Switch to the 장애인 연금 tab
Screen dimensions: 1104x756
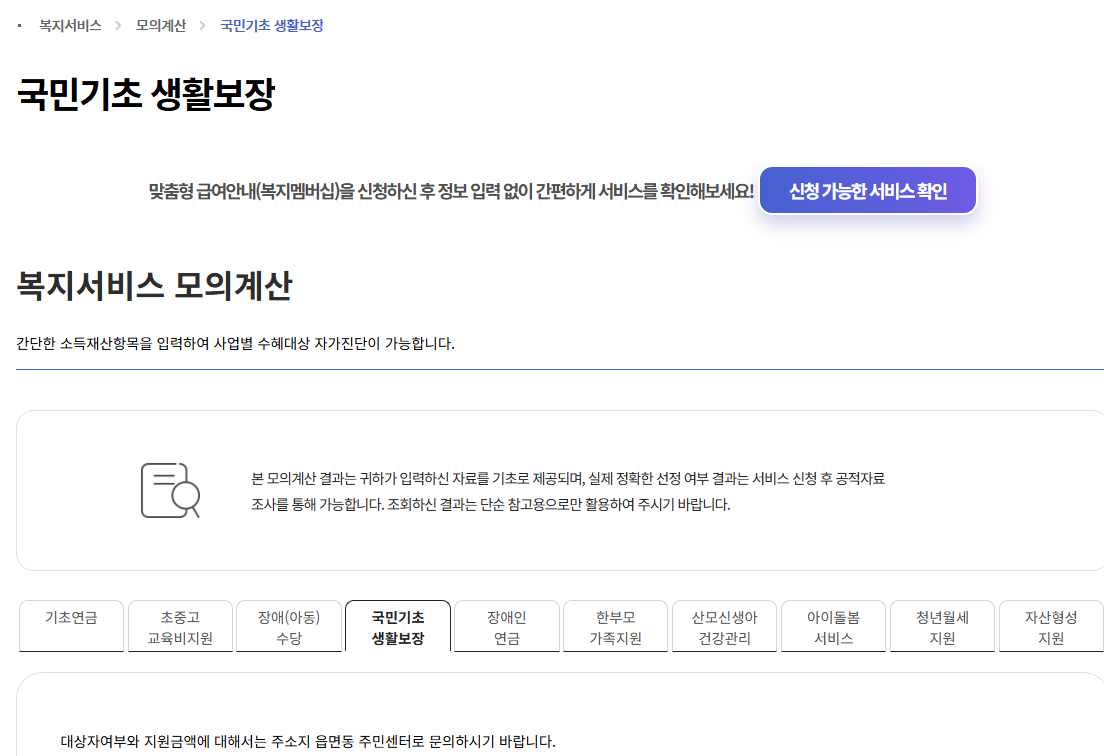coord(507,626)
